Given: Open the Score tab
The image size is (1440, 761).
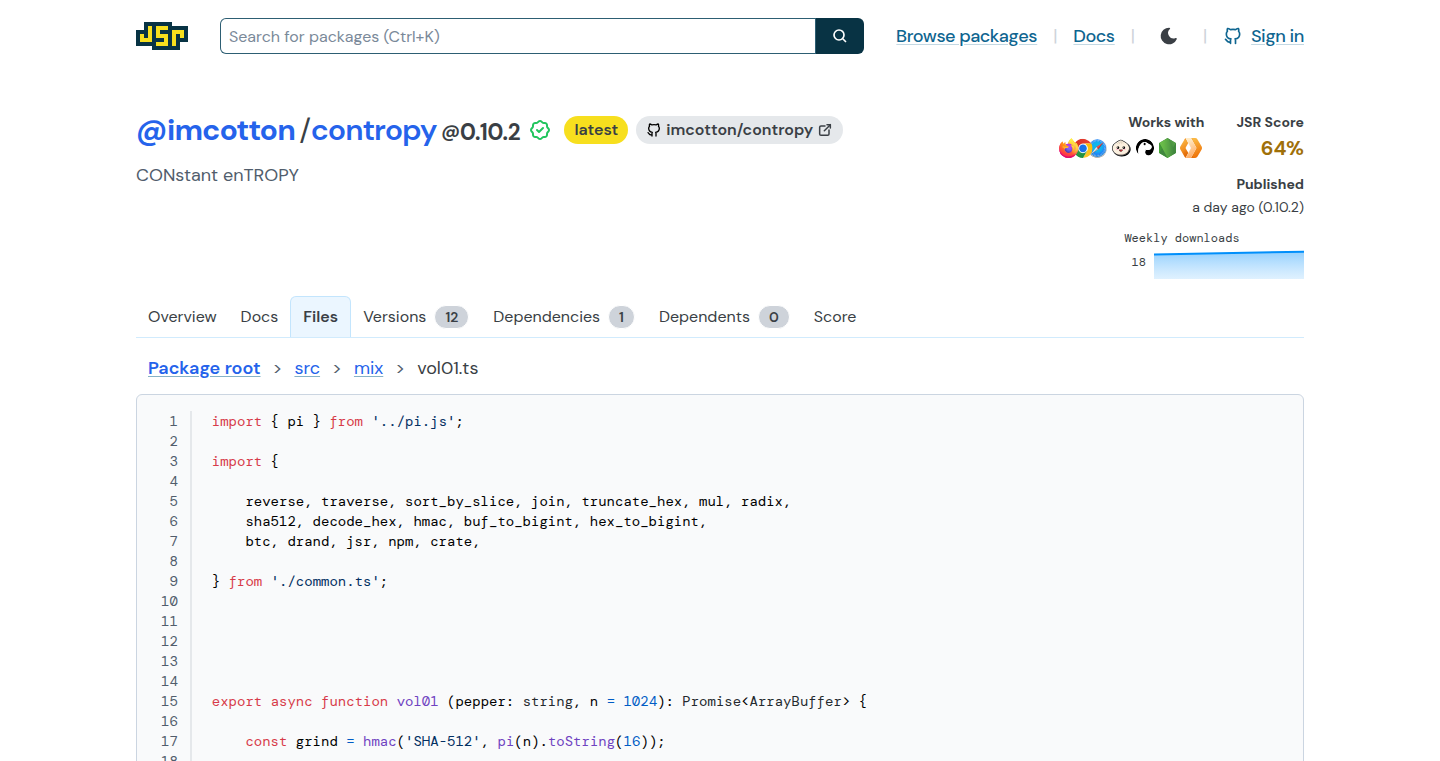Looking at the screenshot, I should 835,317.
